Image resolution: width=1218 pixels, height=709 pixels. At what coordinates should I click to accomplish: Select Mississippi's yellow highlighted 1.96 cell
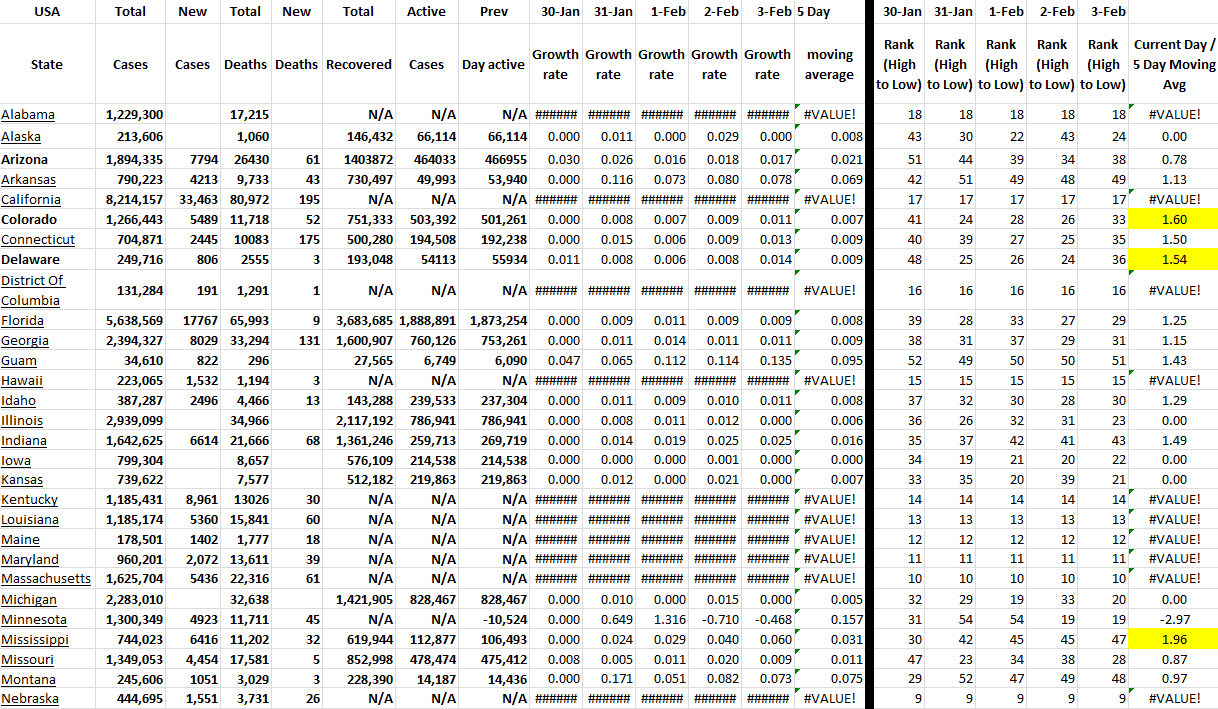pyautogui.click(x=1174, y=640)
